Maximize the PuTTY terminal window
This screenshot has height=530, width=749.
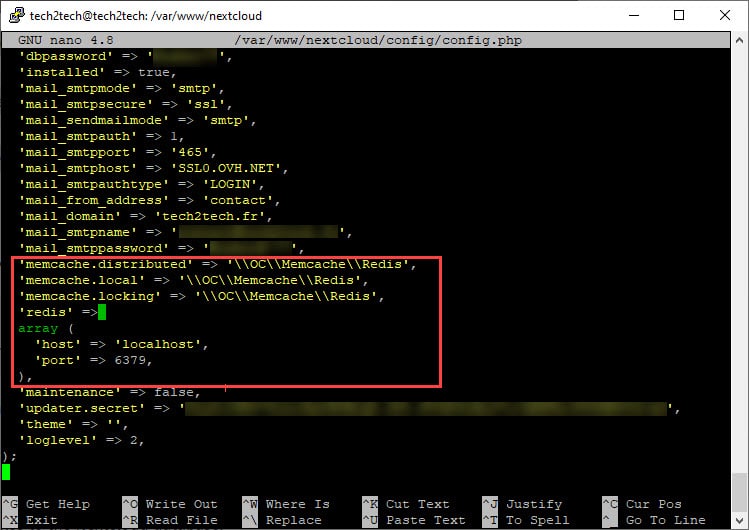(x=679, y=15)
